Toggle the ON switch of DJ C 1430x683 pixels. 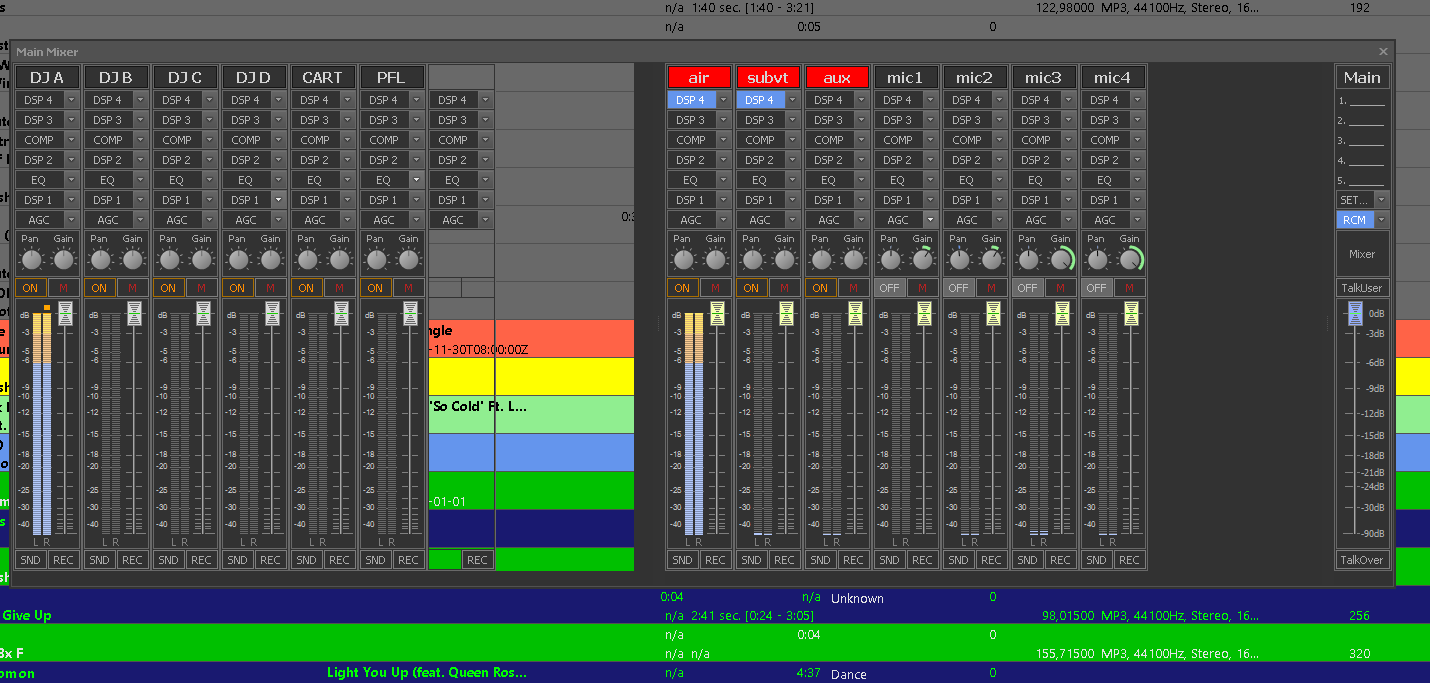[168, 288]
